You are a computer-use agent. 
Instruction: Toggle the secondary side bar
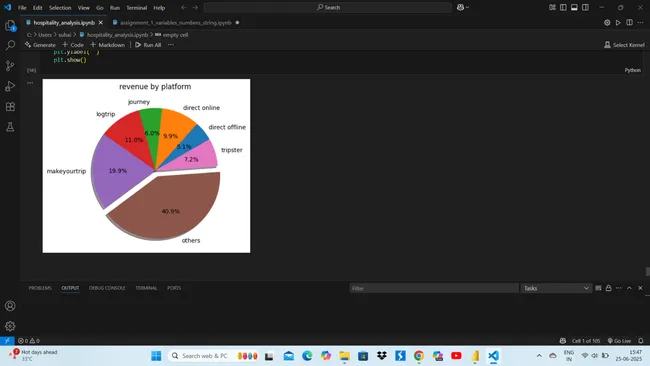point(585,7)
